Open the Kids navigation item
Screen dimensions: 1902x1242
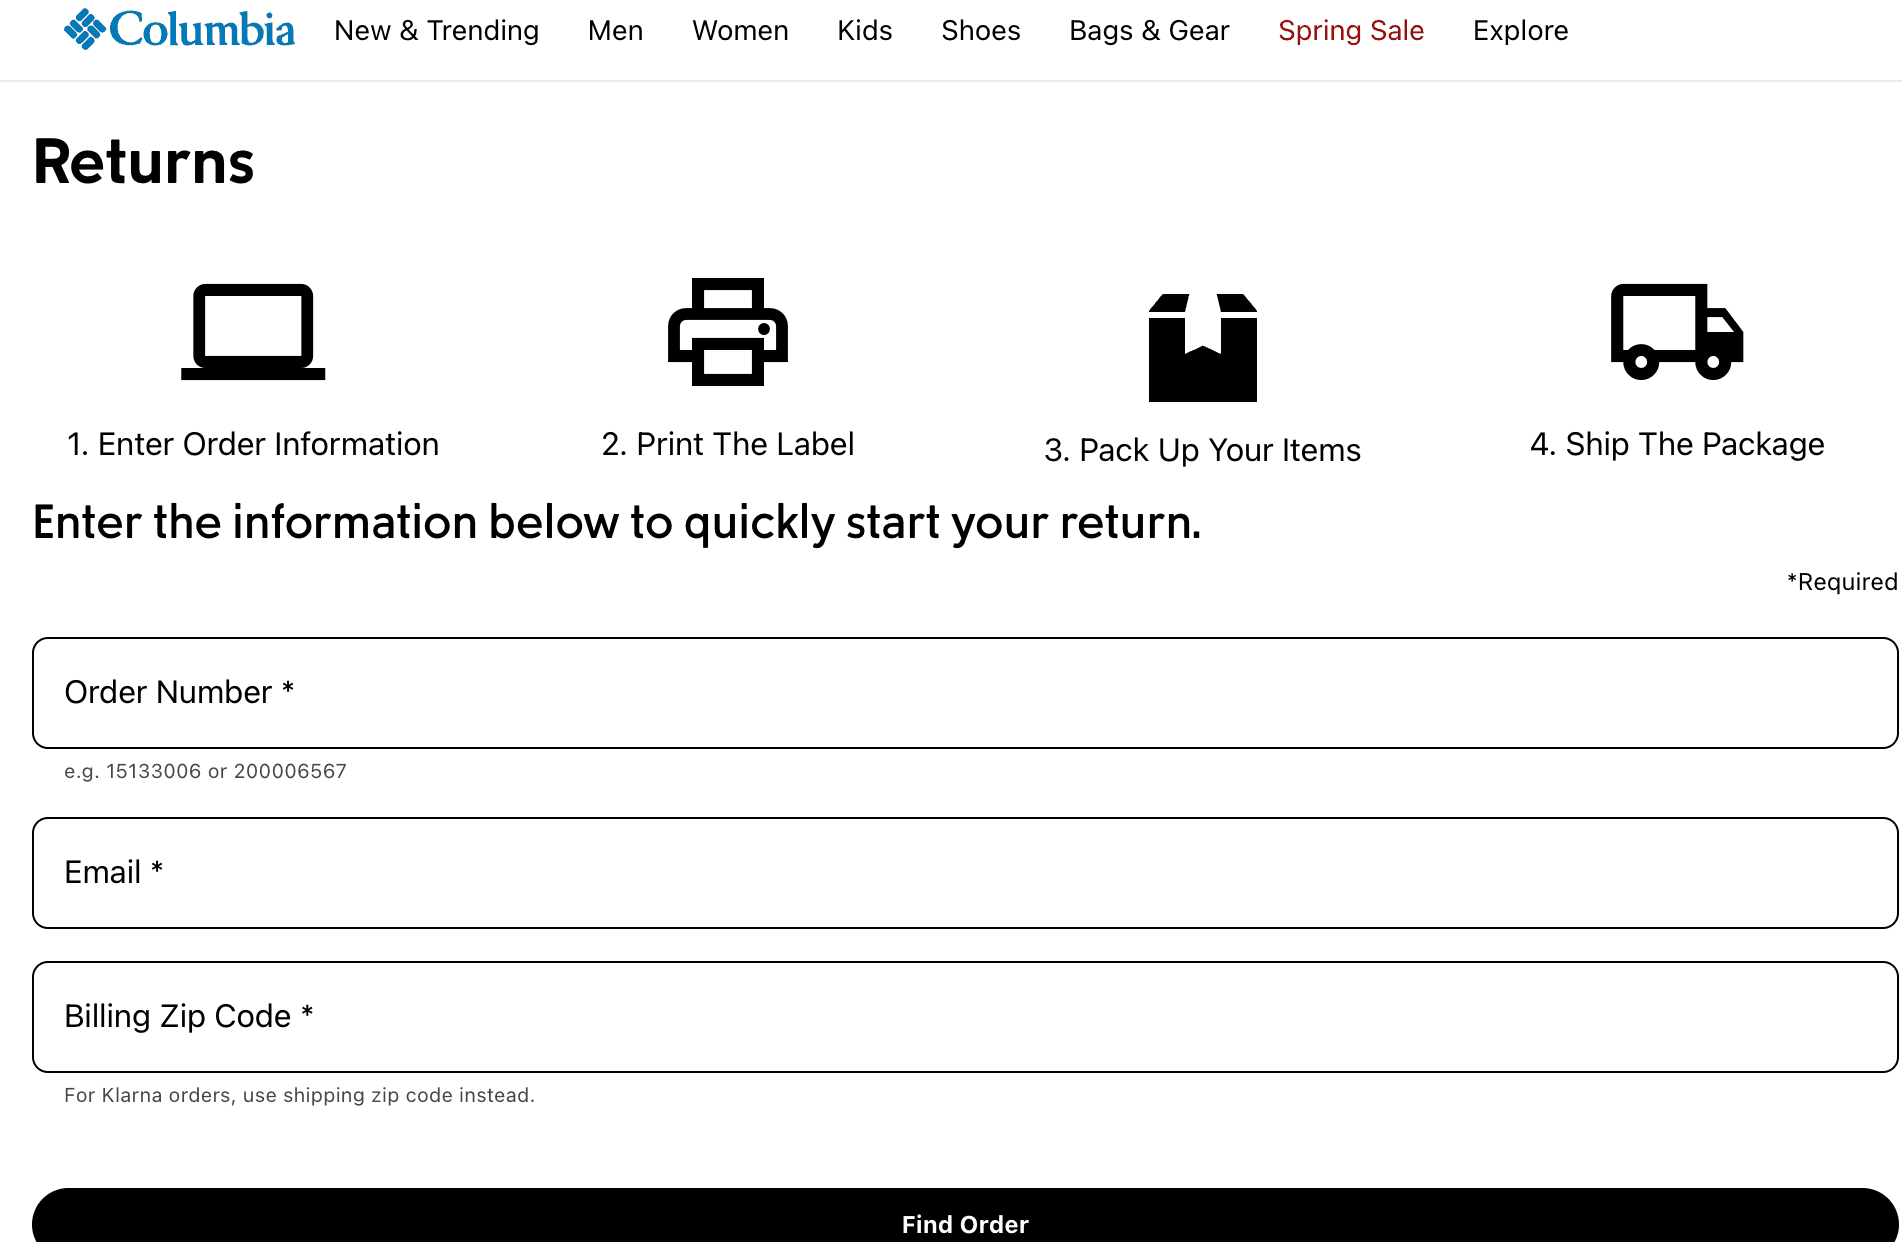(864, 30)
